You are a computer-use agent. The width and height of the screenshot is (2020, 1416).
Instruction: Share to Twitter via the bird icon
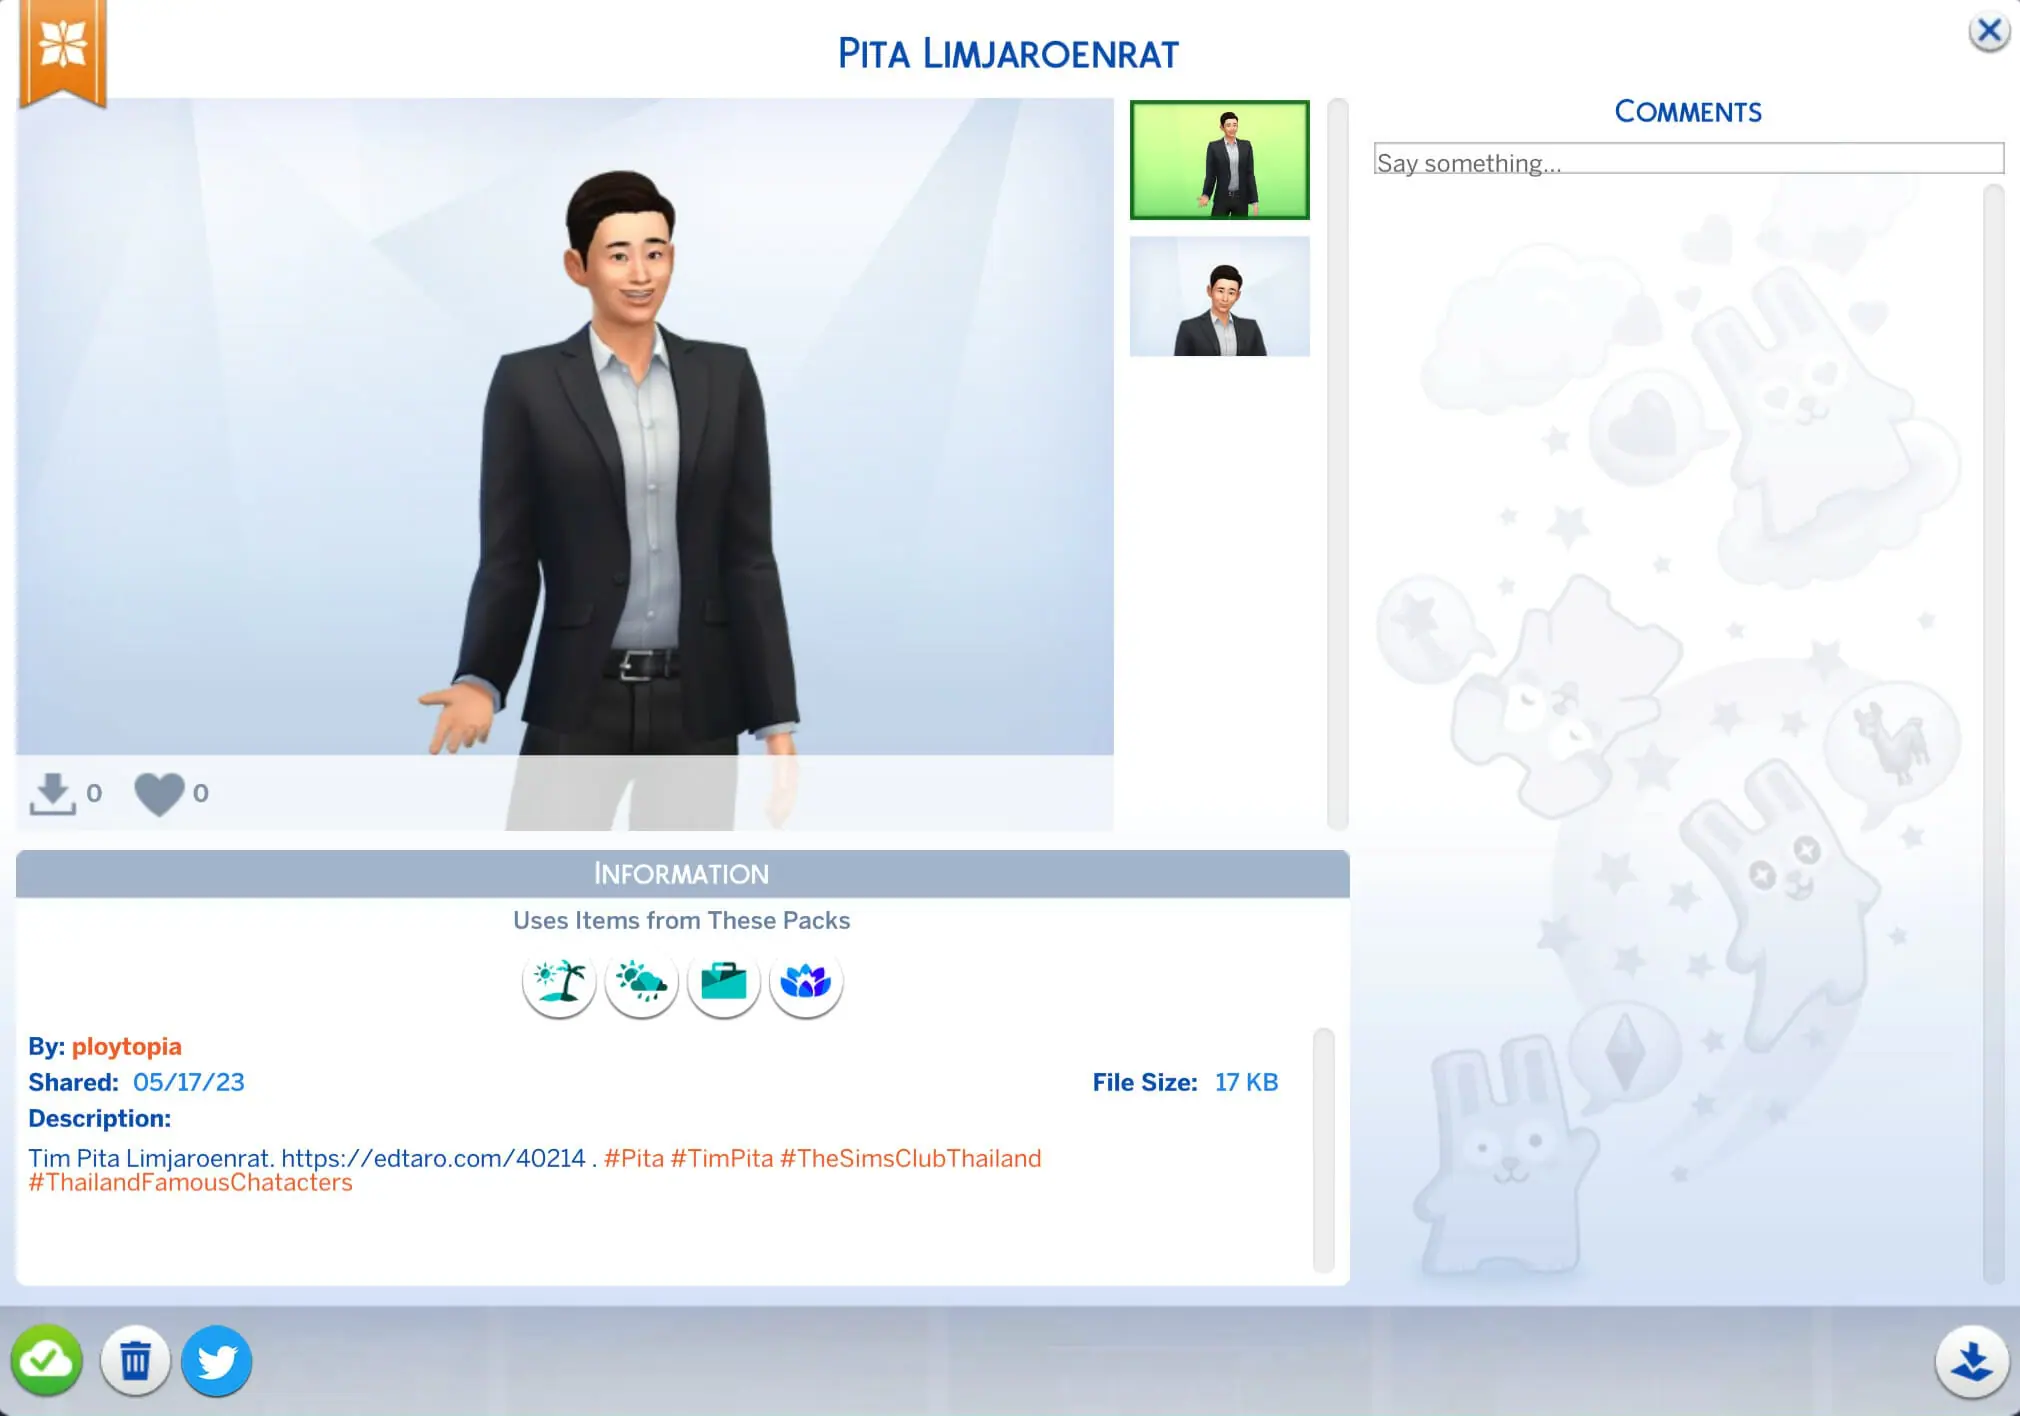[x=217, y=1360]
